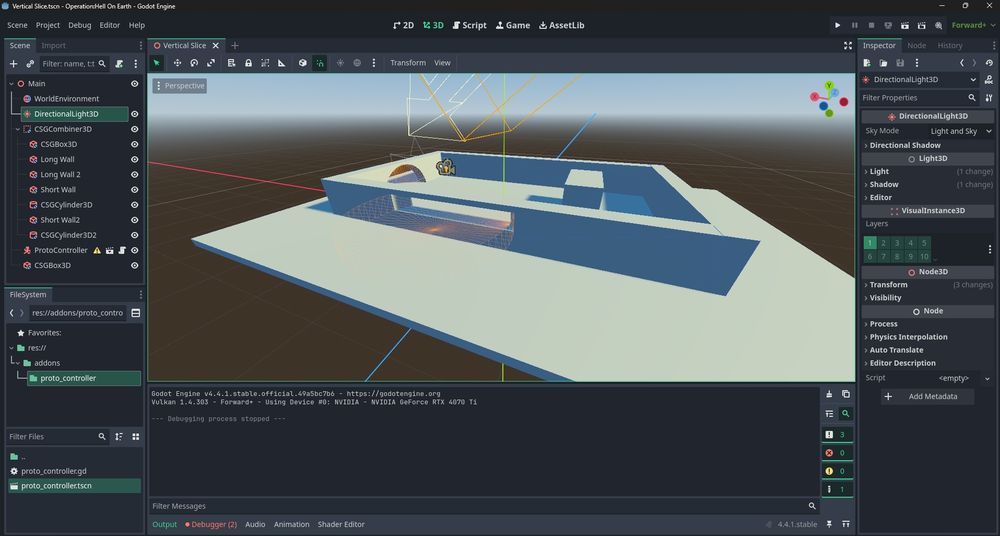This screenshot has width=1000, height=536.
Task: Open the DirectionalLight3D object selector dropdown
Action: [x=919, y=80]
